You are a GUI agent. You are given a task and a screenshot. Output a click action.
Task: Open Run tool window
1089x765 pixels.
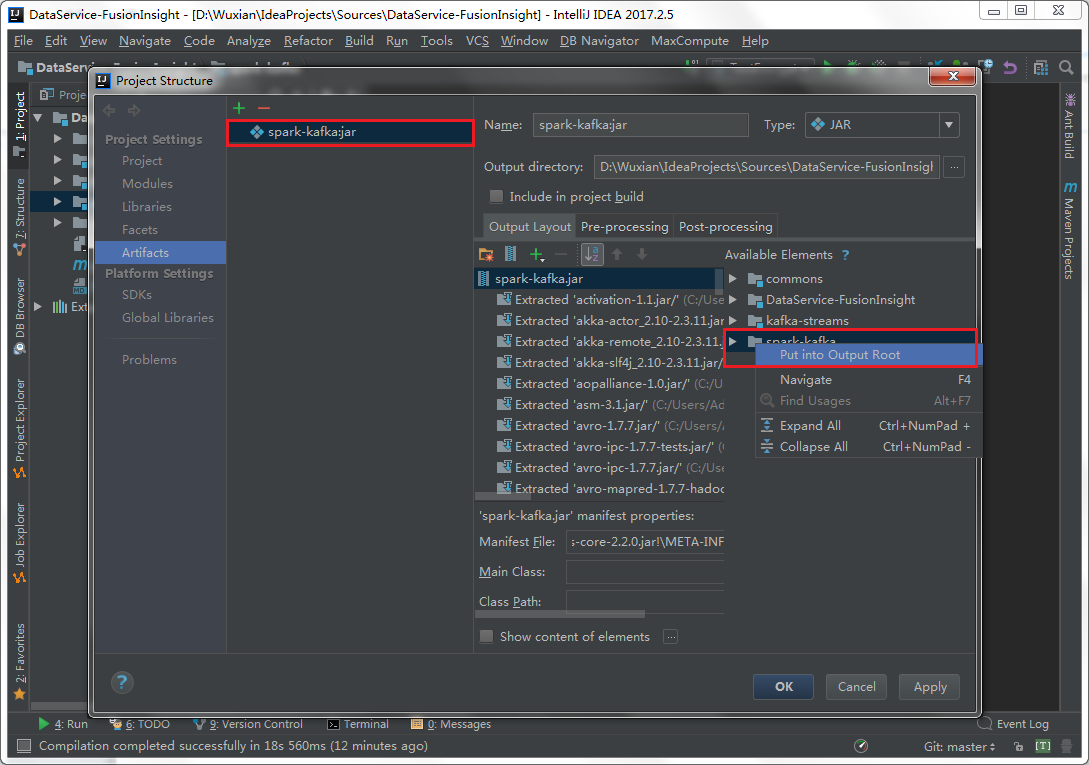click(63, 724)
